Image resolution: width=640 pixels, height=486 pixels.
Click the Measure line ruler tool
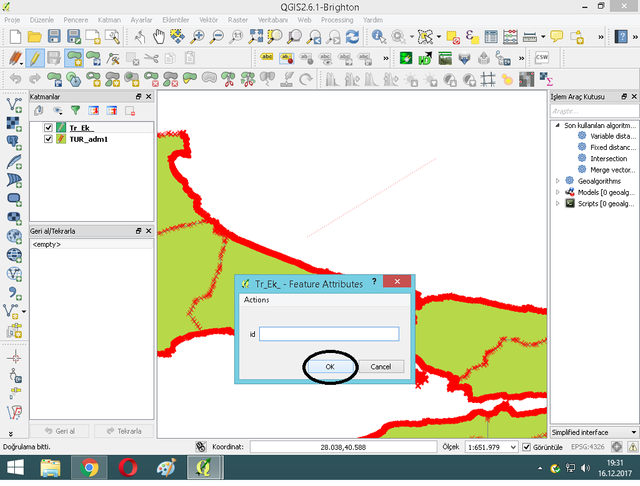click(x=530, y=37)
